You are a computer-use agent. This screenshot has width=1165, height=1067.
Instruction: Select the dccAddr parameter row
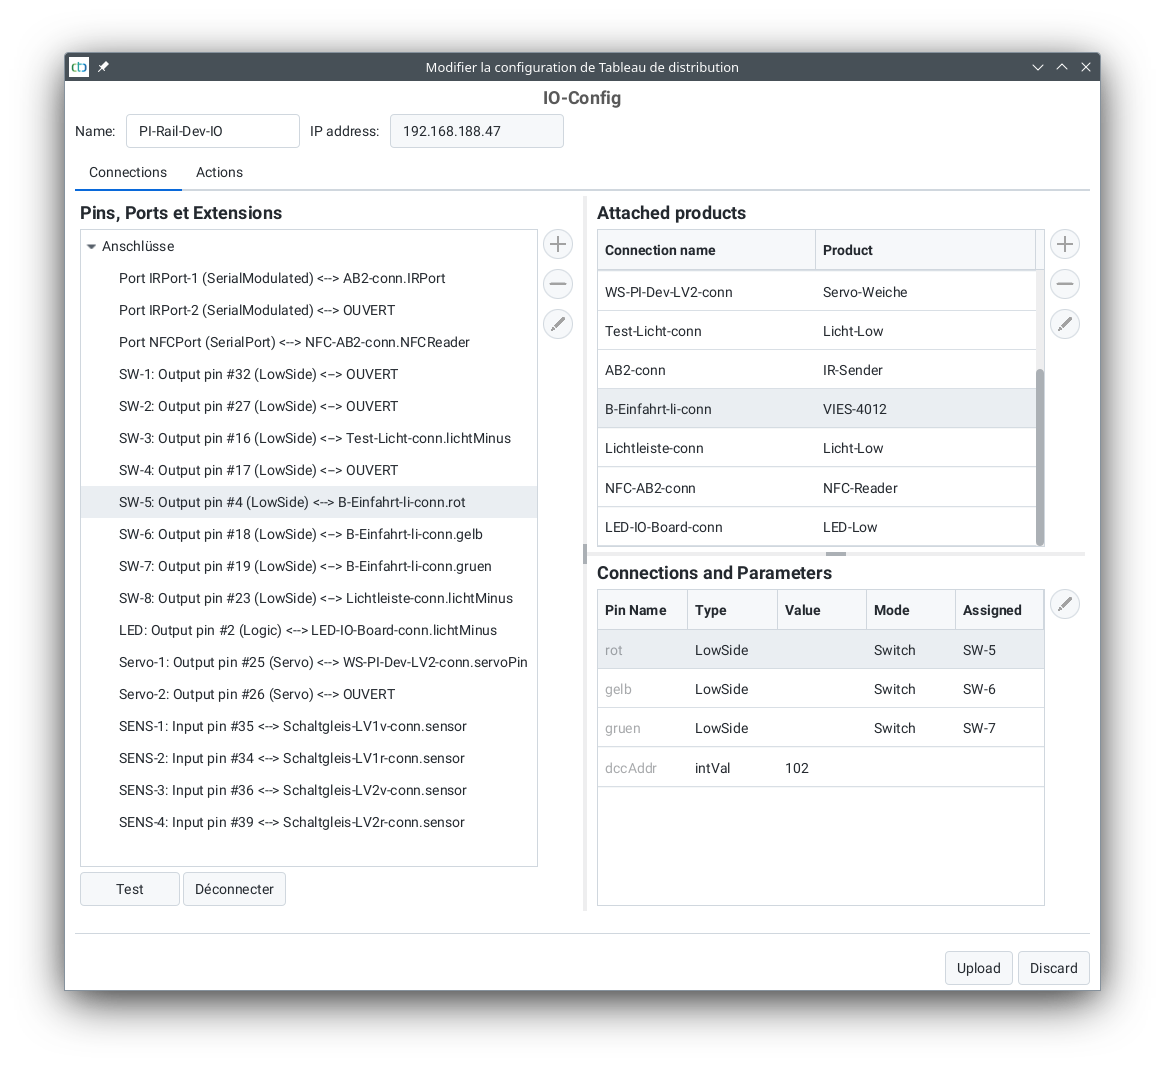820,768
